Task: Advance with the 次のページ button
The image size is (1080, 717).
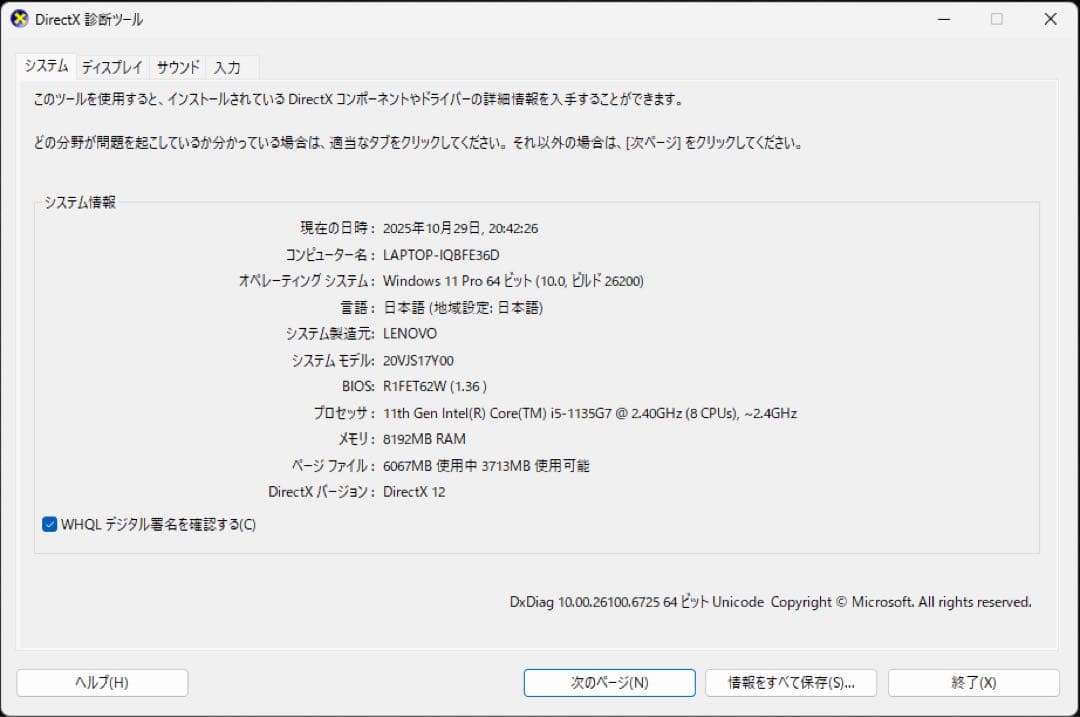Action: click(x=609, y=682)
